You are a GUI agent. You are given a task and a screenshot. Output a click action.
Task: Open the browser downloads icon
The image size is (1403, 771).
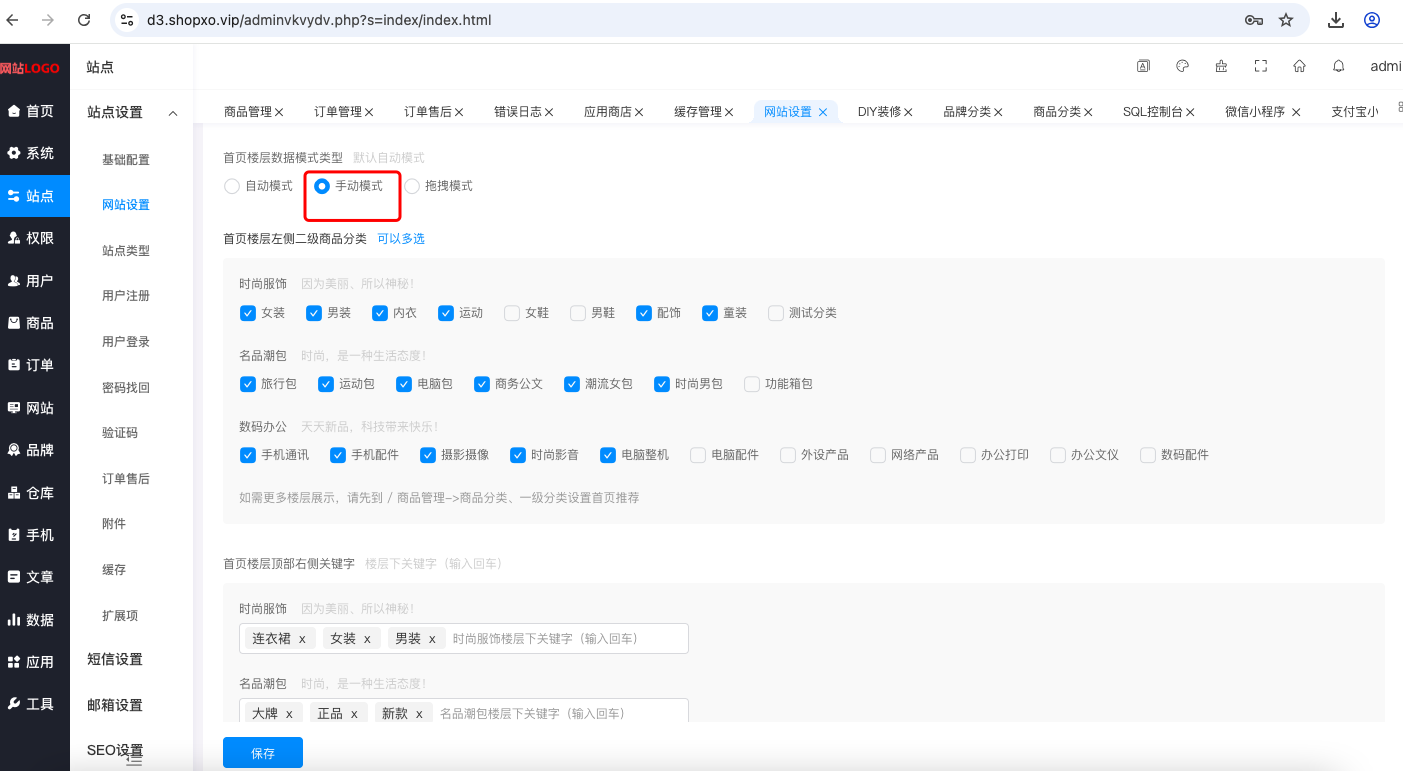tap(1335, 20)
